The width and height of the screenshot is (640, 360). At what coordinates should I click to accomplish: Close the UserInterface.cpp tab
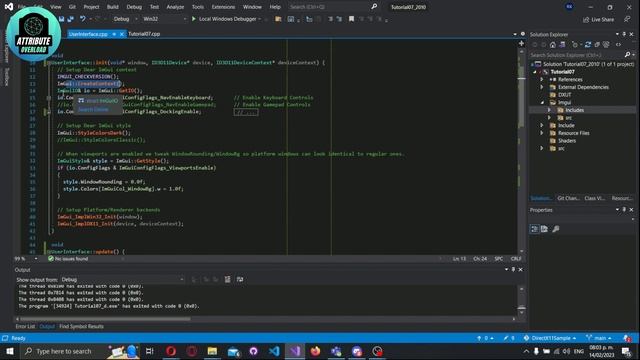pyautogui.click(x=122, y=34)
